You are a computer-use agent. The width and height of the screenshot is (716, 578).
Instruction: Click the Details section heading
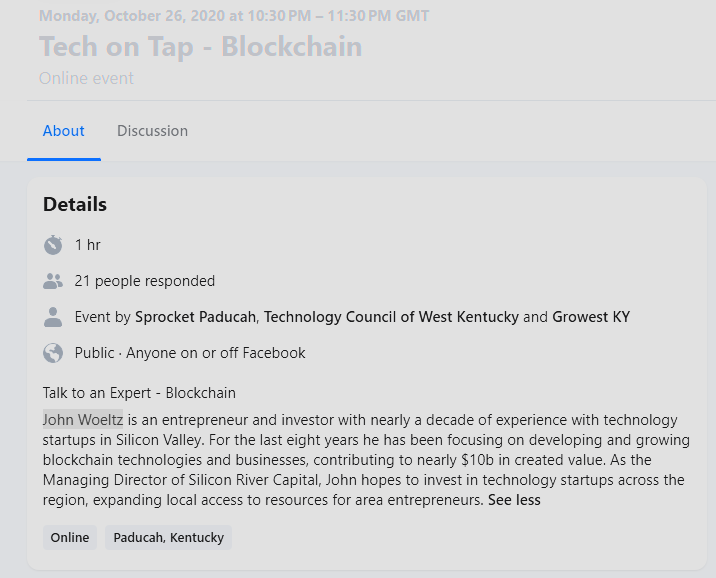[75, 205]
